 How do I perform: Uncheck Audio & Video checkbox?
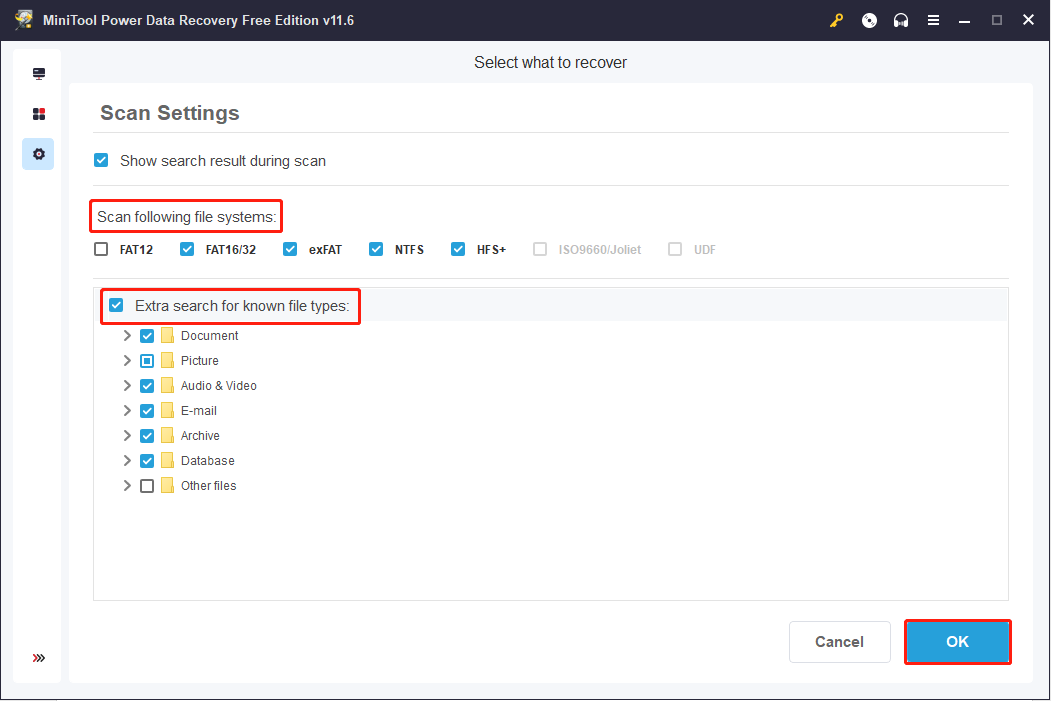(147, 386)
